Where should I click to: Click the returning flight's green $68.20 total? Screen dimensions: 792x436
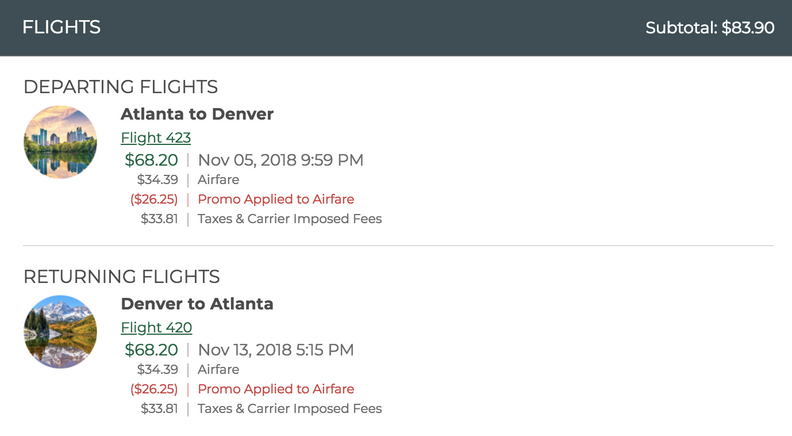tap(151, 350)
